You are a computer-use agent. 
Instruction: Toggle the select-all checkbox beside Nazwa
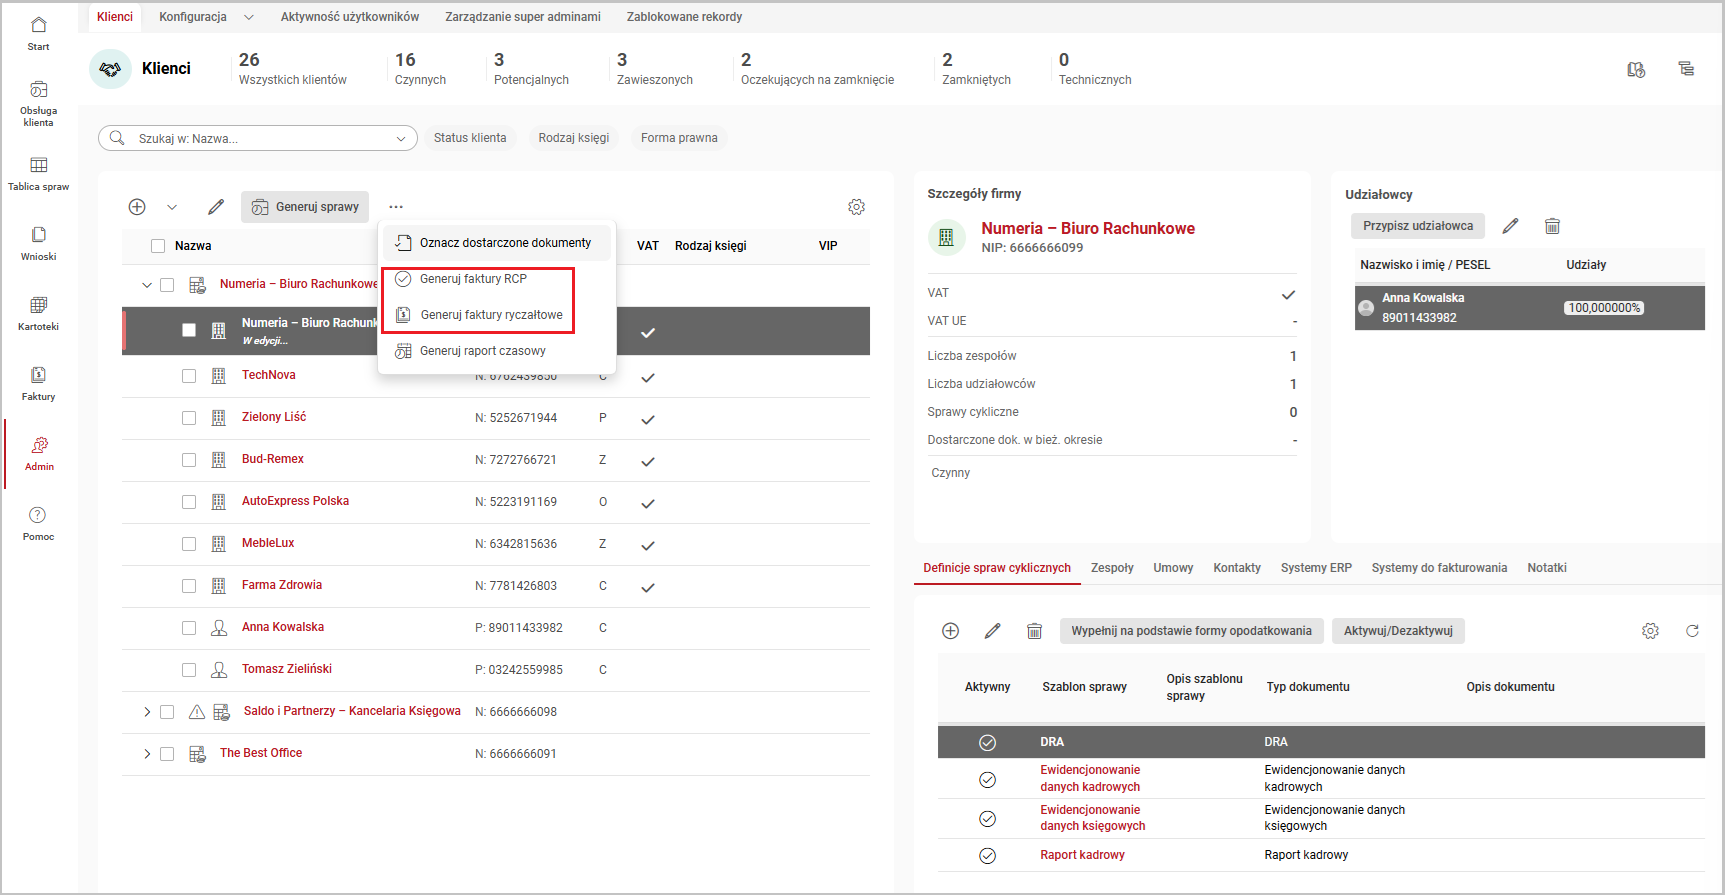(158, 246)
